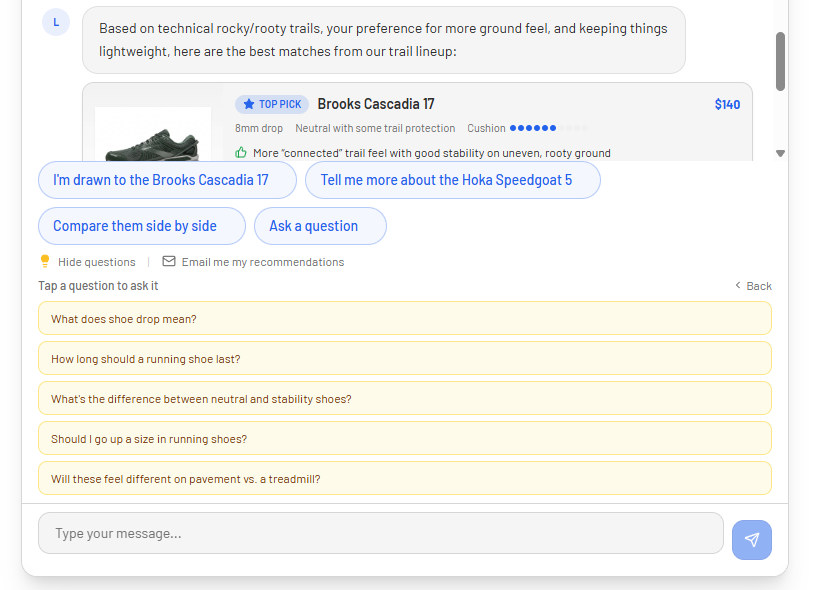The width and height of the screenshot is (819, 590).
Task: Select "Tell me more about the Hoka Speedgoat 5"
Action: pyautogui.click(x=452, y=180)
